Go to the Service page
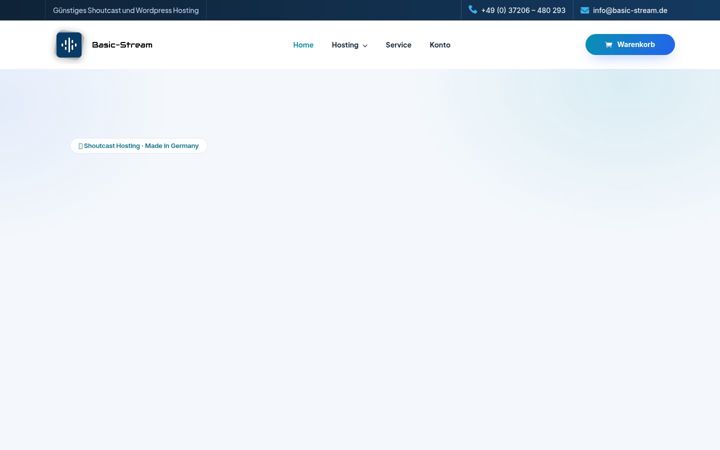Screen dimensions: 720x450 tap(398, 45)
